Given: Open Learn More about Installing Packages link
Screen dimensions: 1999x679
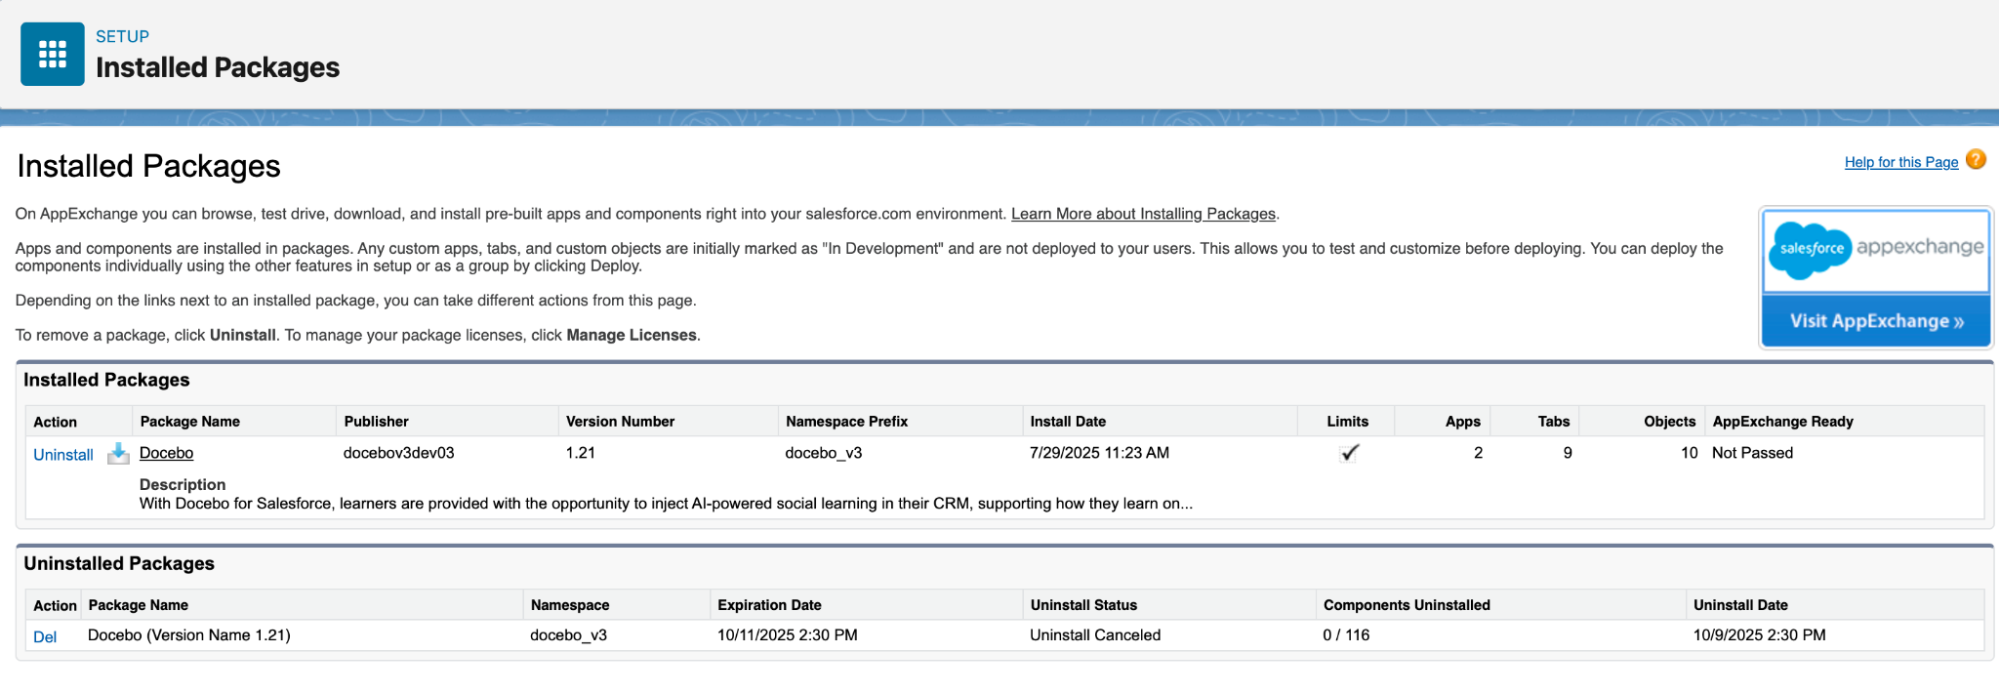Looking at the screenshot, I should coord(1143,214).
